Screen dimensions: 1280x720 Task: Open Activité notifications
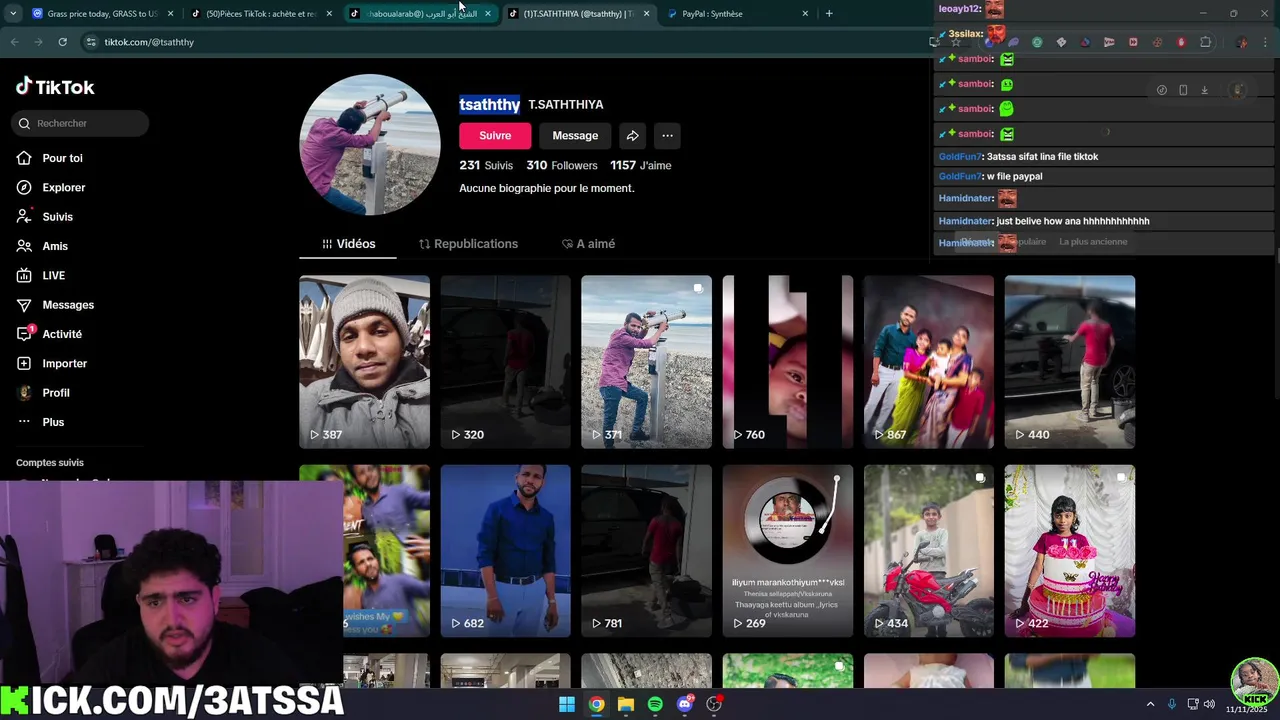[62, 334]
